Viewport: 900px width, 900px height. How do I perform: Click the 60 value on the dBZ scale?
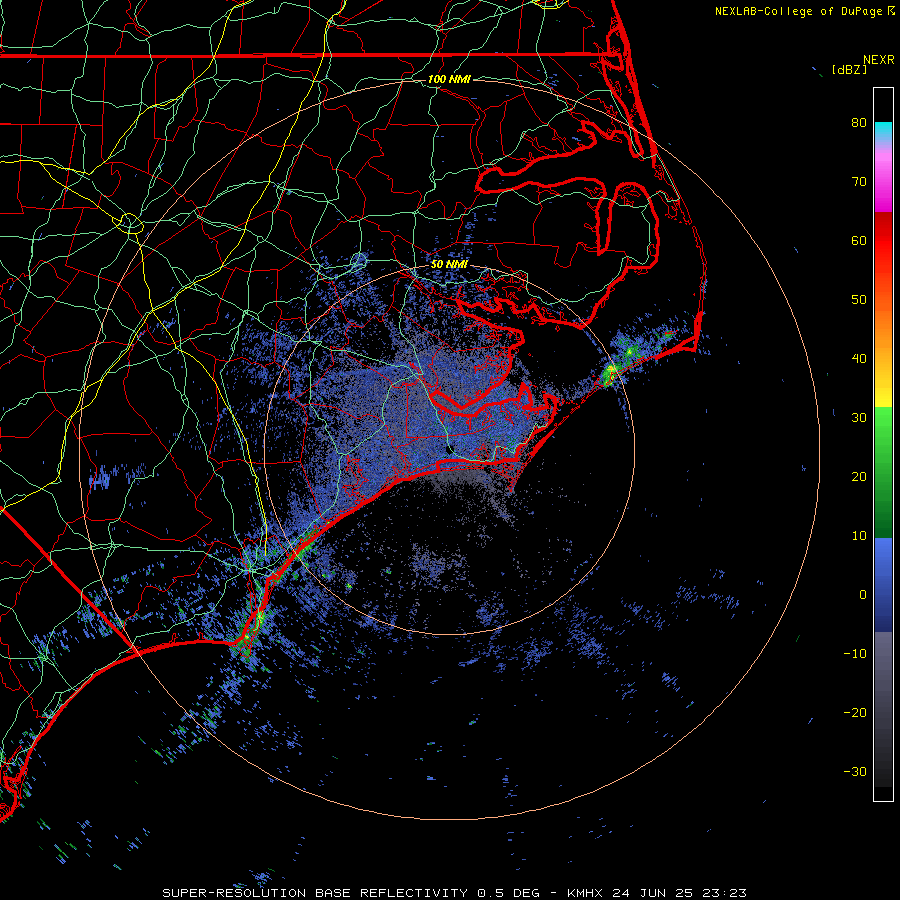tap(859, 240)
